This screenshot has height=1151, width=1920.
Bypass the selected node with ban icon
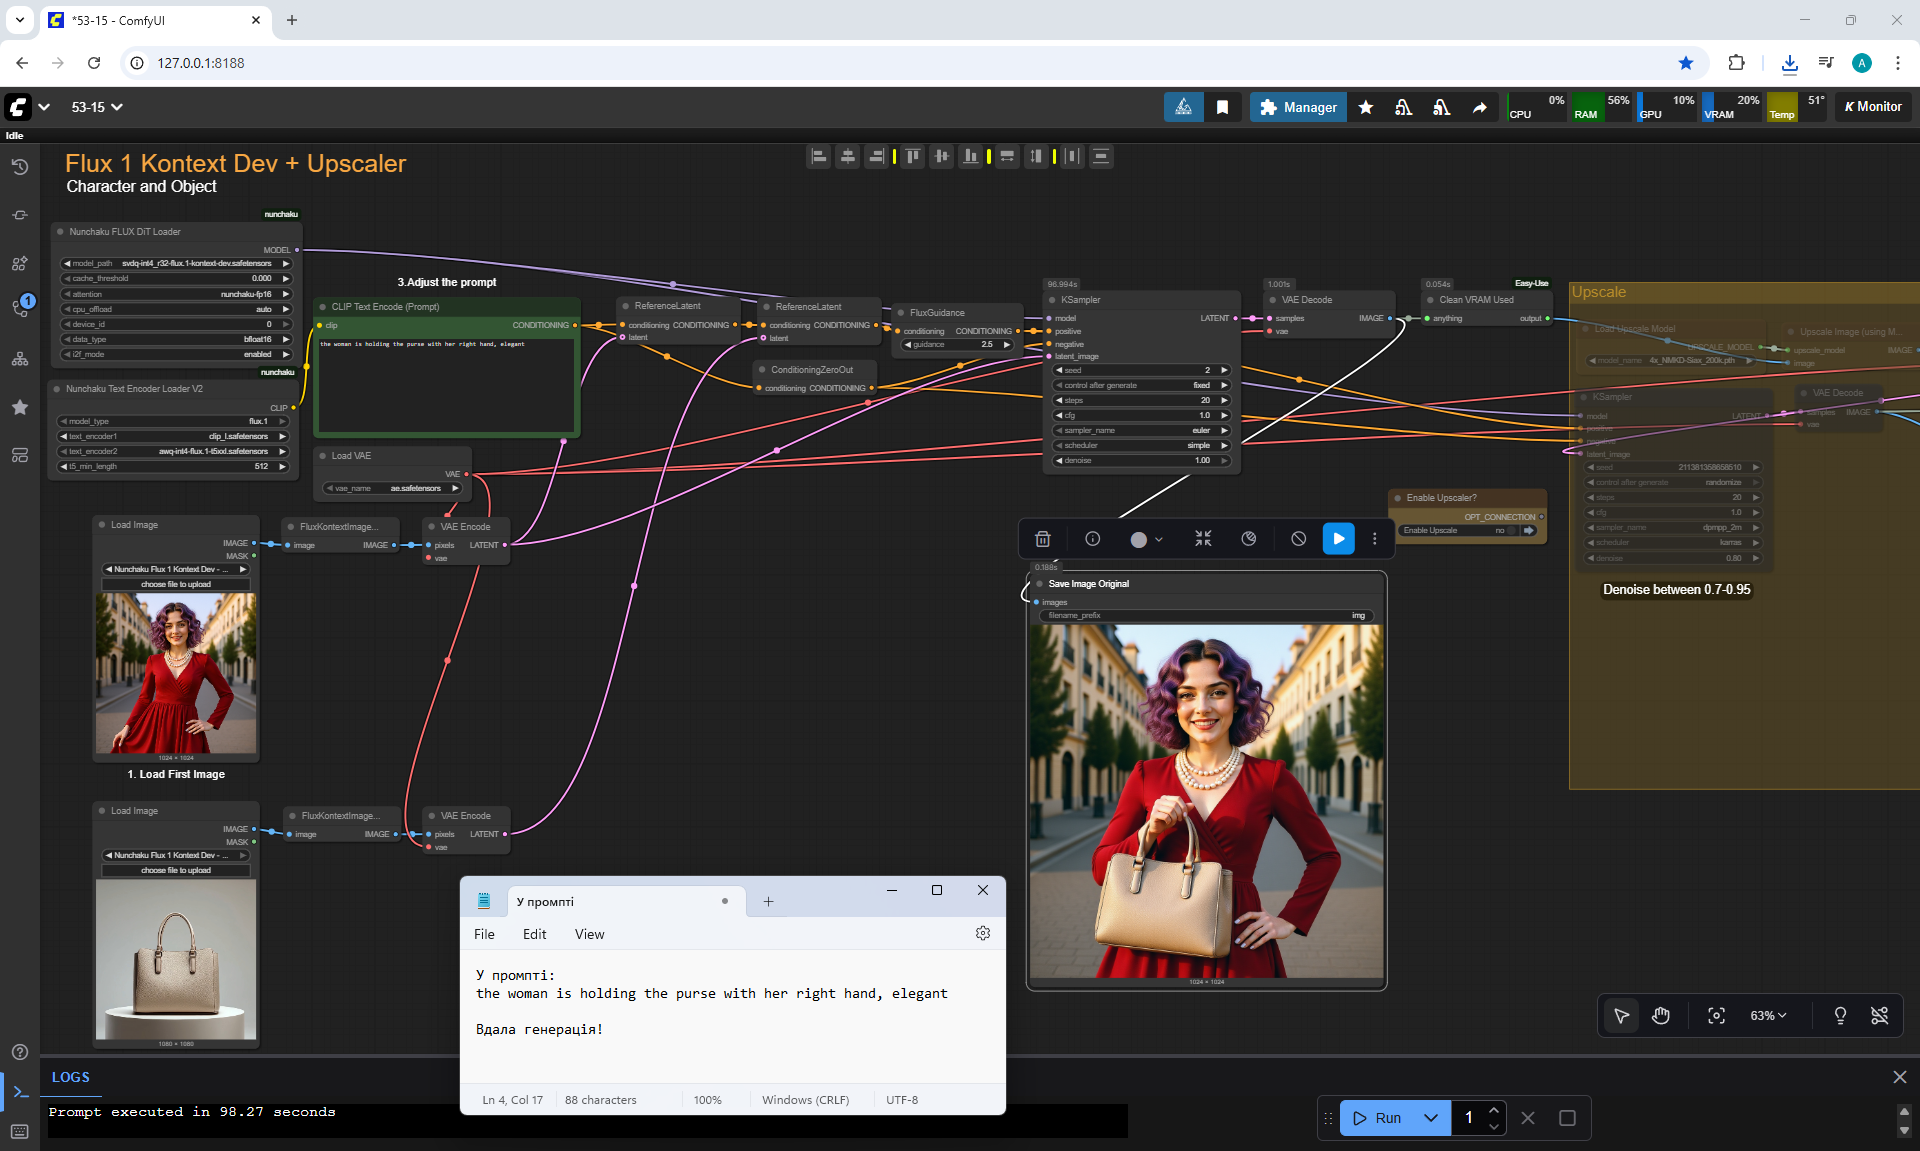(1298, 539)
